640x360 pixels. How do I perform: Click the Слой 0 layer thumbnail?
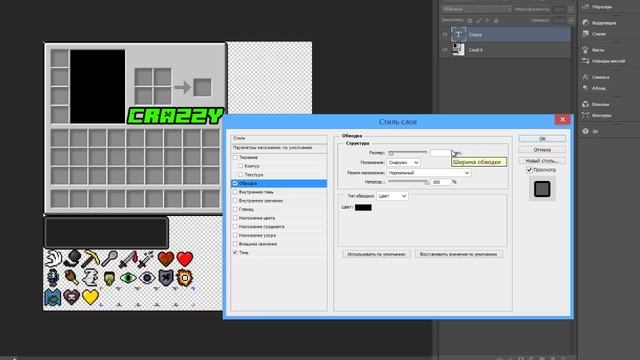point(458,50)
